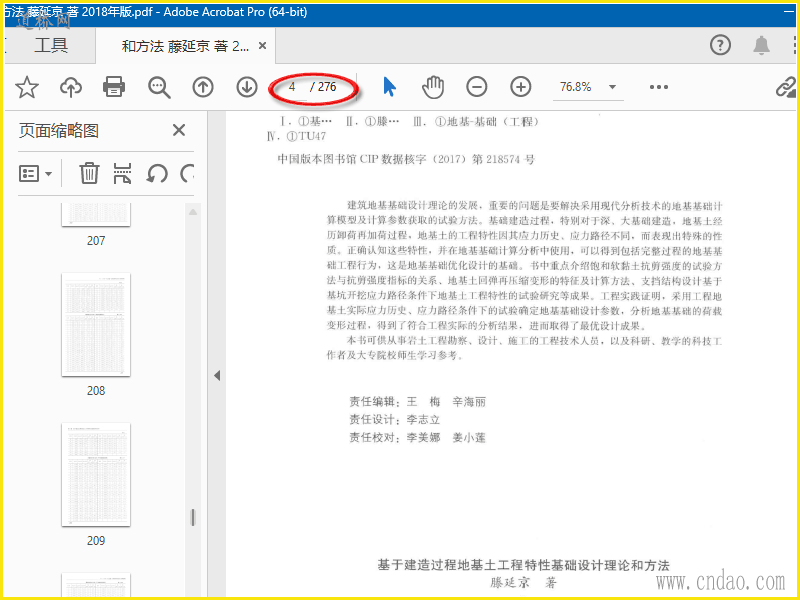
Task: Select the 和方法 藤延京 著 document tab
Action: [x=185, y=46]
